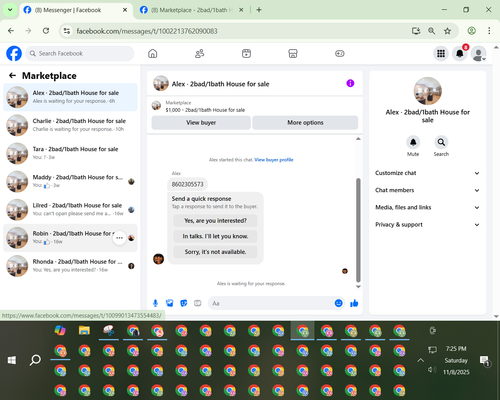Open the View buyer profile link

pos(274,160)
